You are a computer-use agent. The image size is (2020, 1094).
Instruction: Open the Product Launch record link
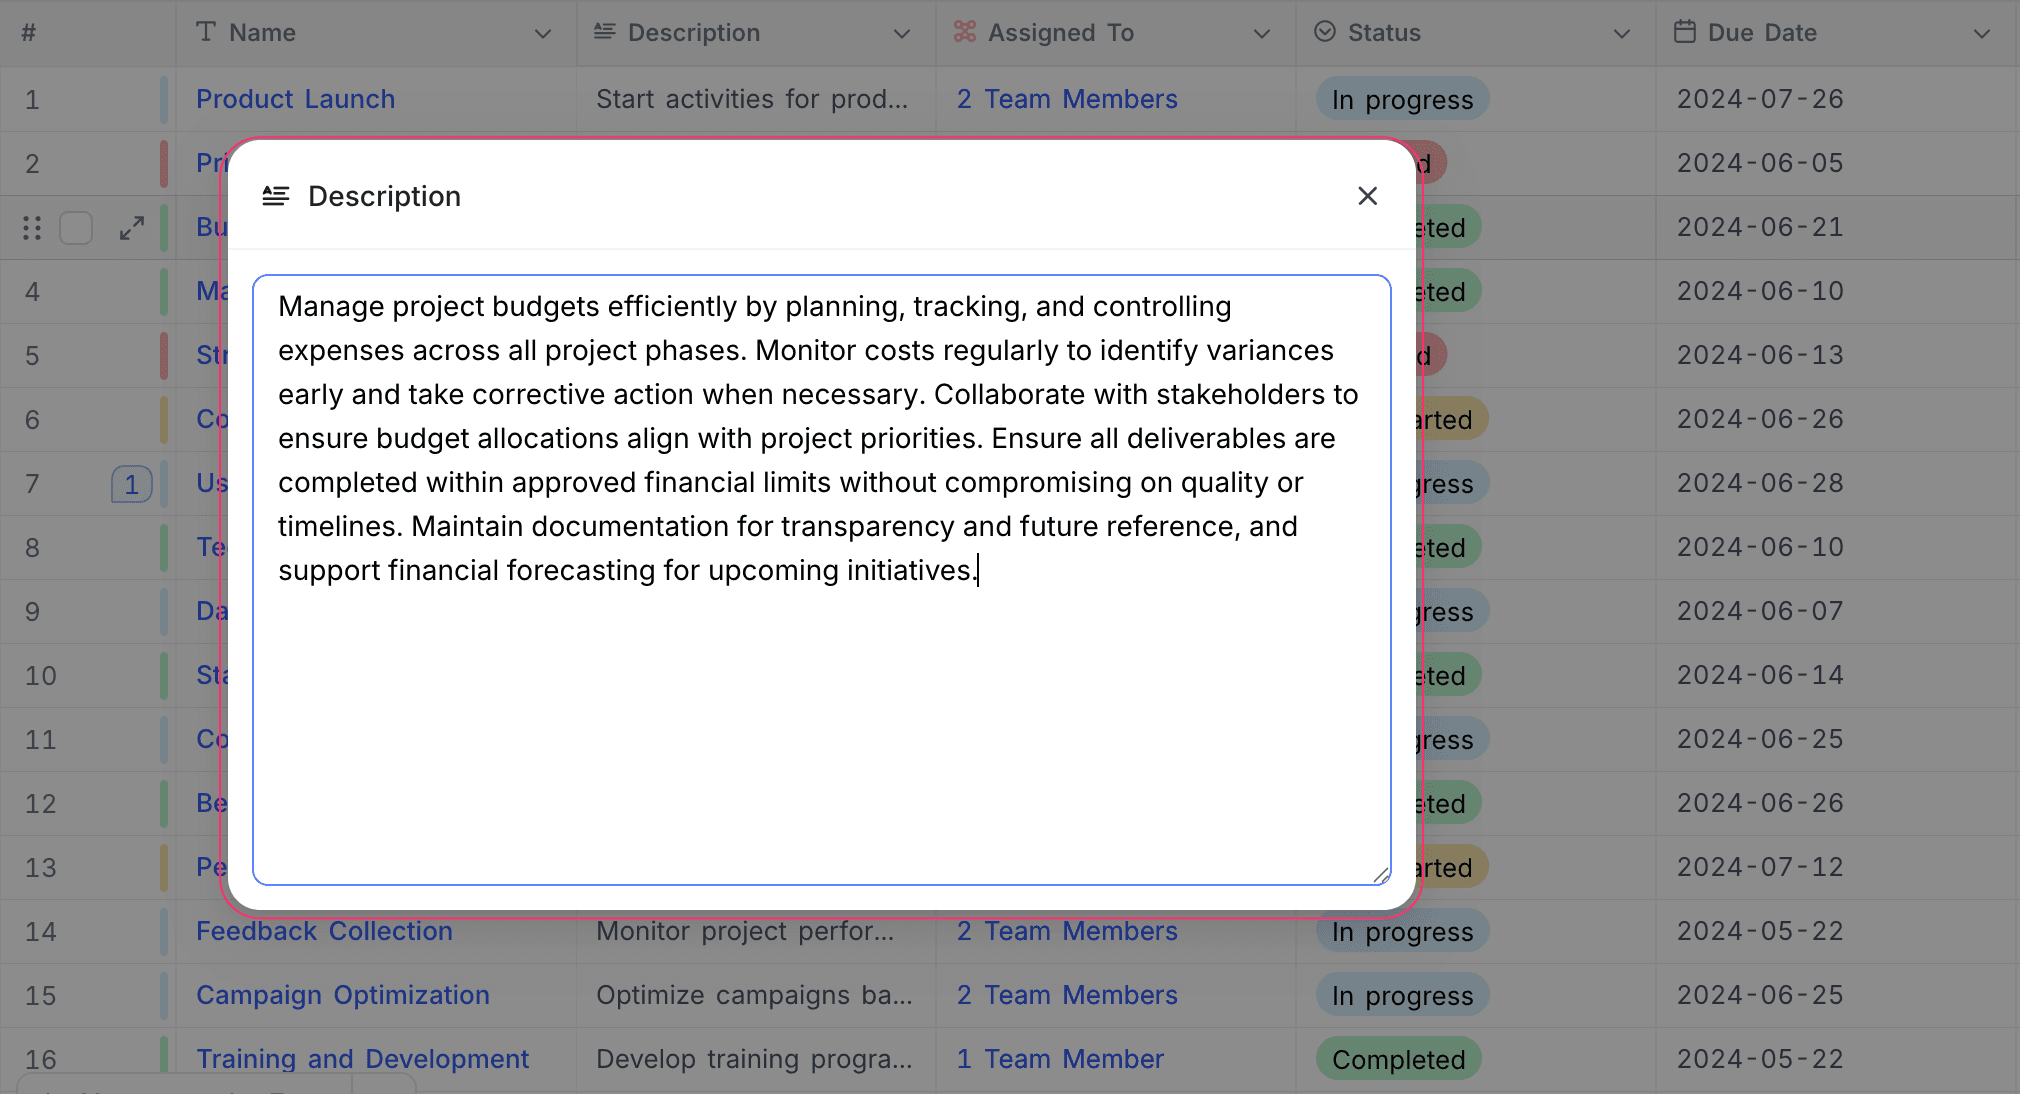(295, 99)
